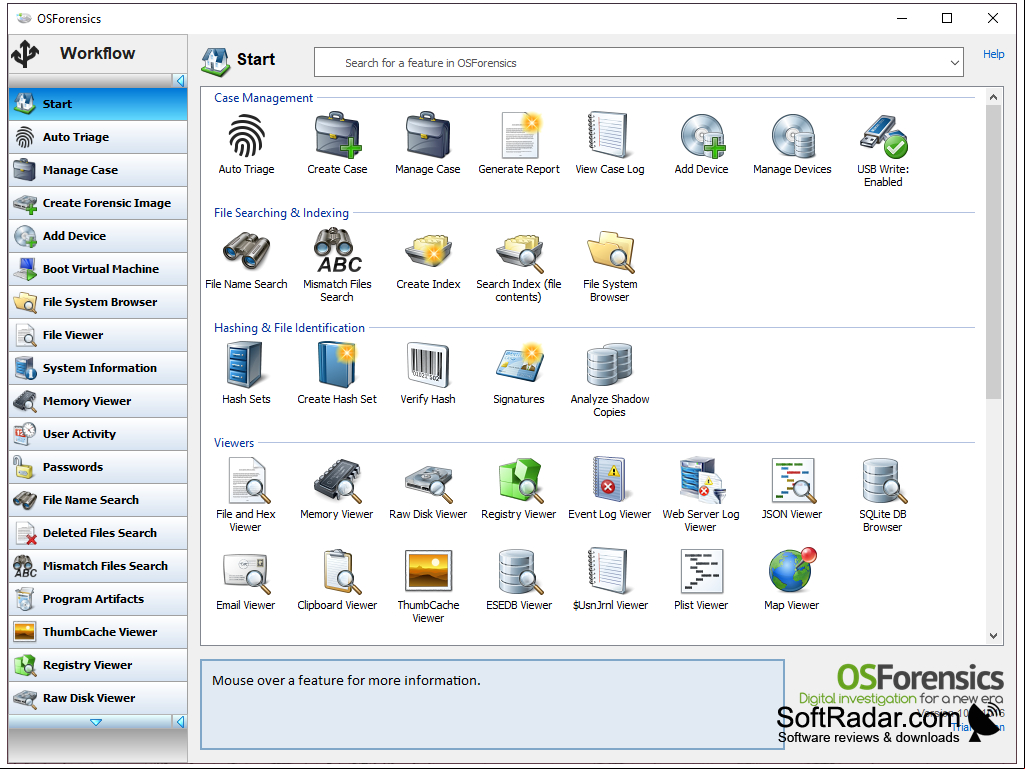Click the Start panel scrollbar up arrow
The width and height of the screenshot is (1025, 769).
tap(993, 97)
